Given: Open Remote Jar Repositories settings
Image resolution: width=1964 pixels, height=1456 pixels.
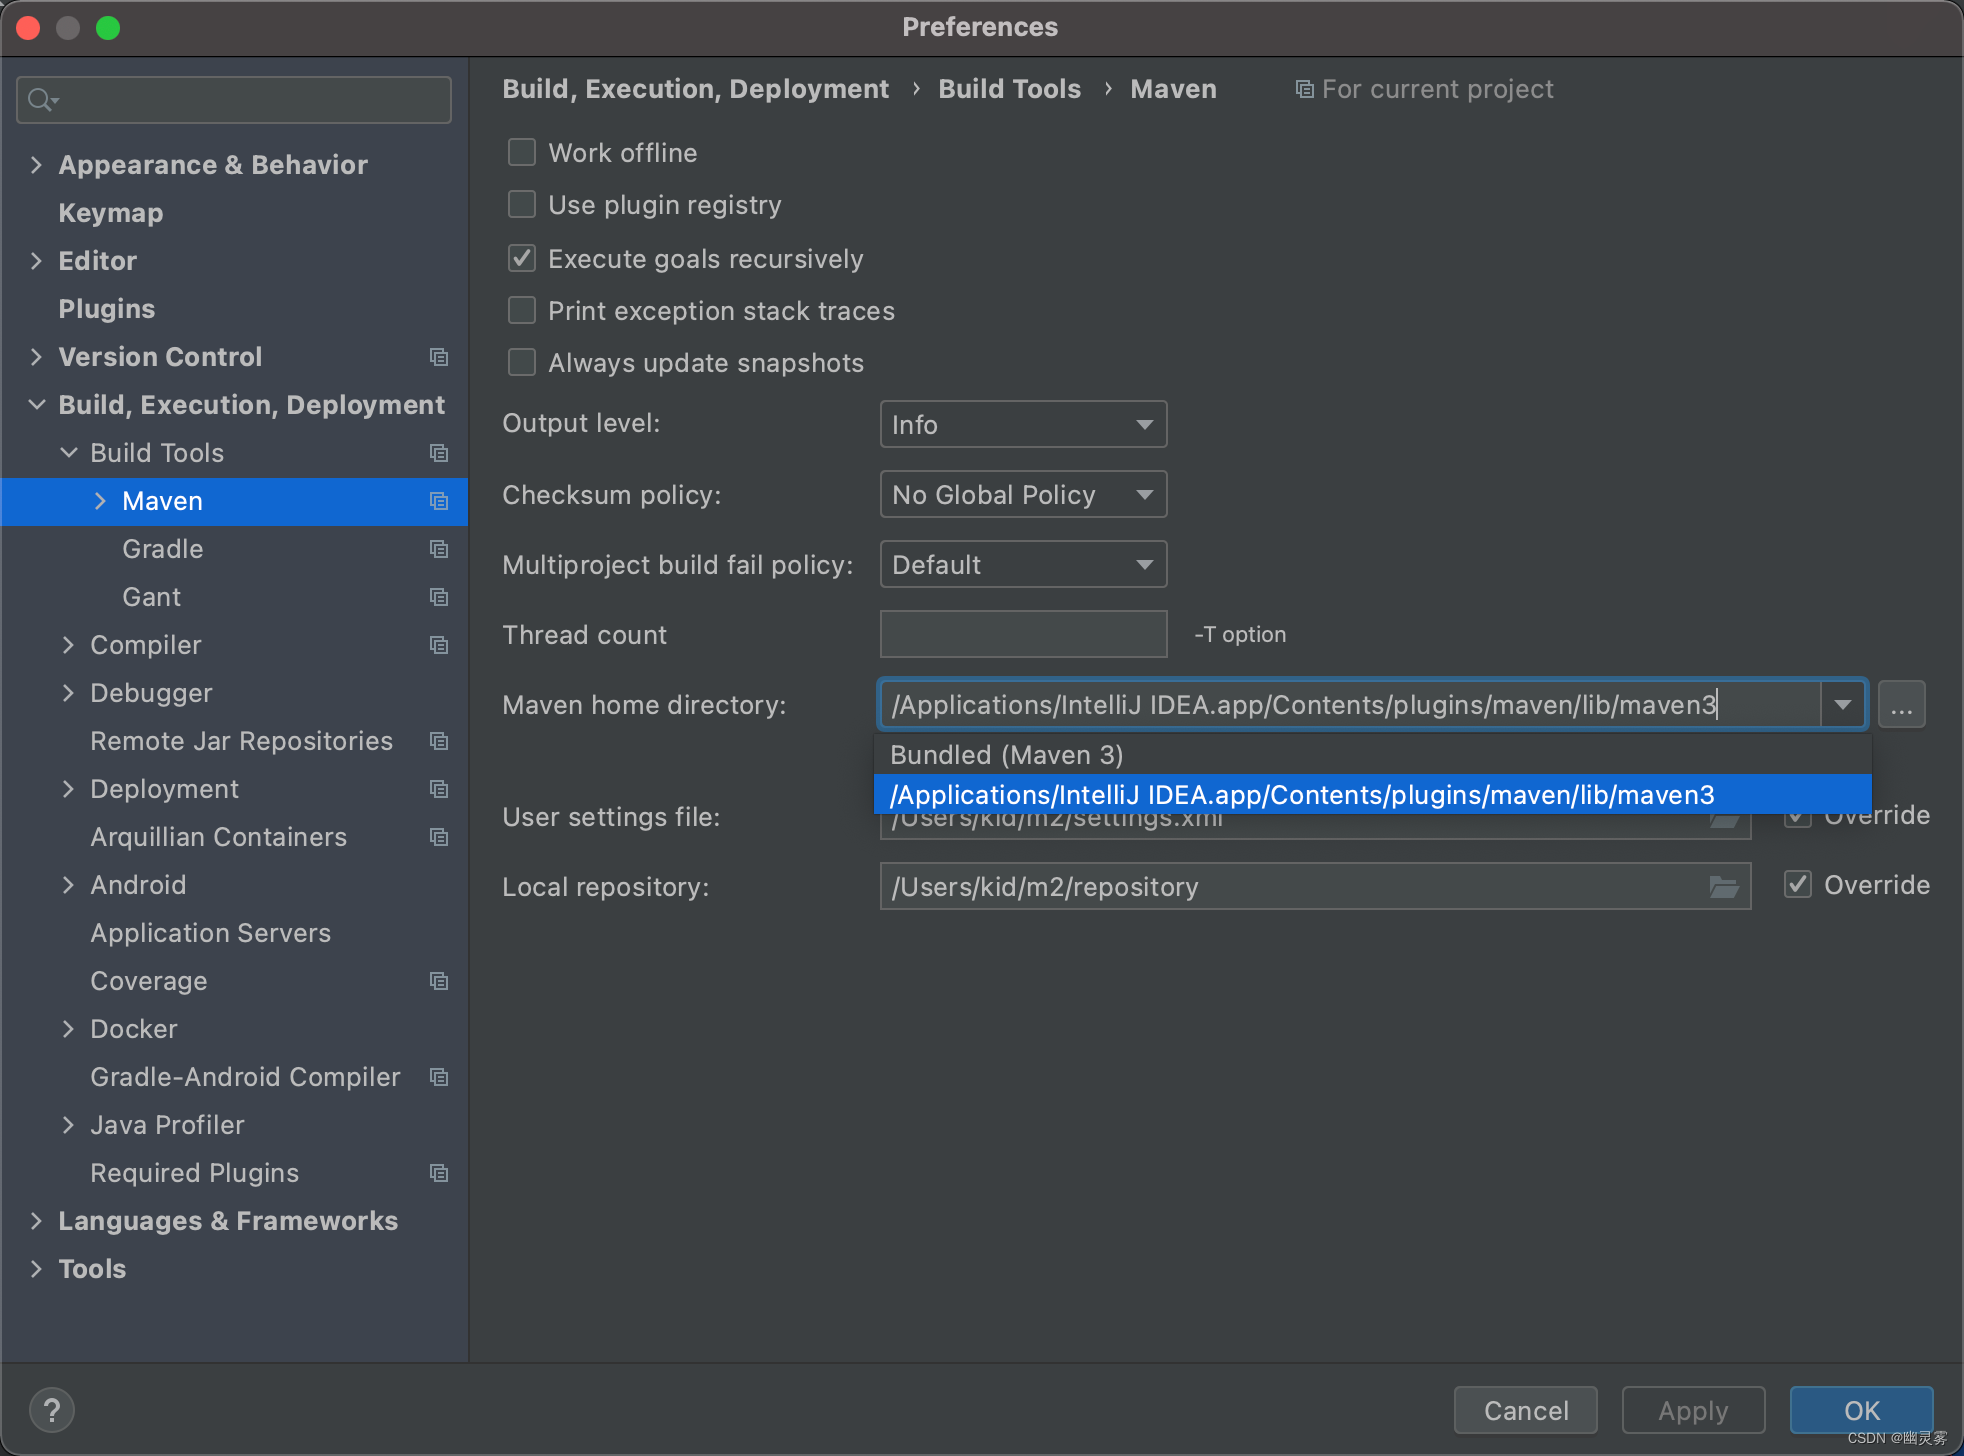Looking at the screenshot, I should [242, 741].
